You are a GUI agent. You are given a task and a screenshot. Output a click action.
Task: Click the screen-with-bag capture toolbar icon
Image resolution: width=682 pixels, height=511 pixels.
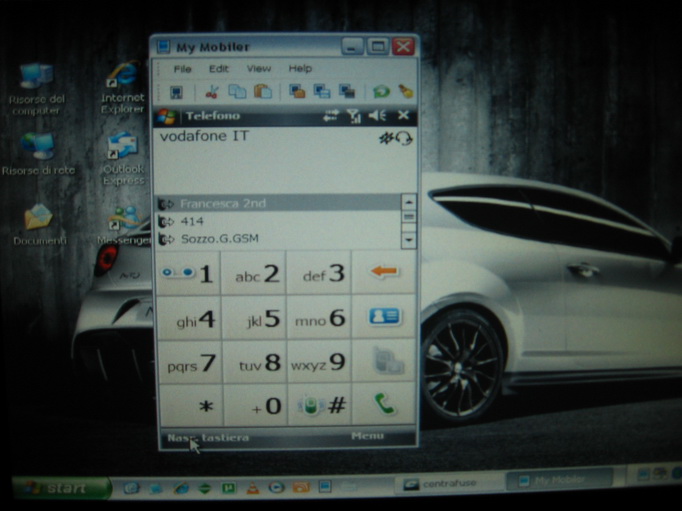pyautogui.click(x=298, y=91)
